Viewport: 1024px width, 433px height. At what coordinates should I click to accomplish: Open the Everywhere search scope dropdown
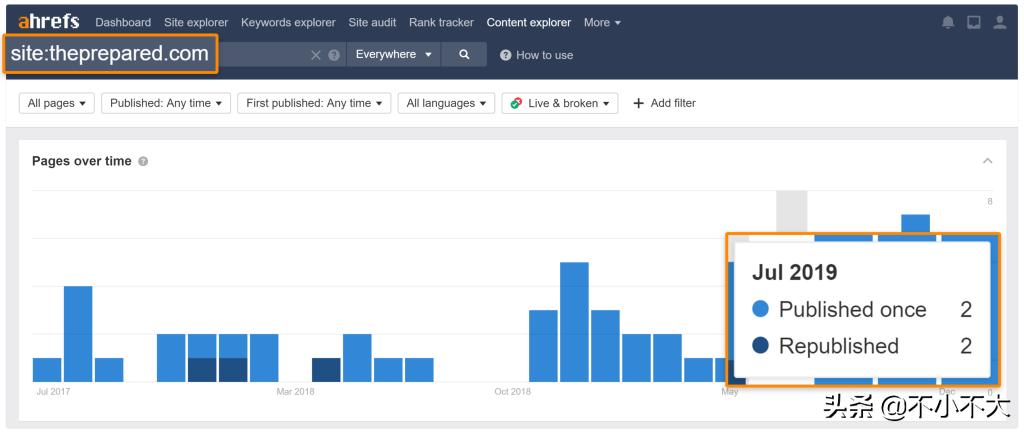394,54
